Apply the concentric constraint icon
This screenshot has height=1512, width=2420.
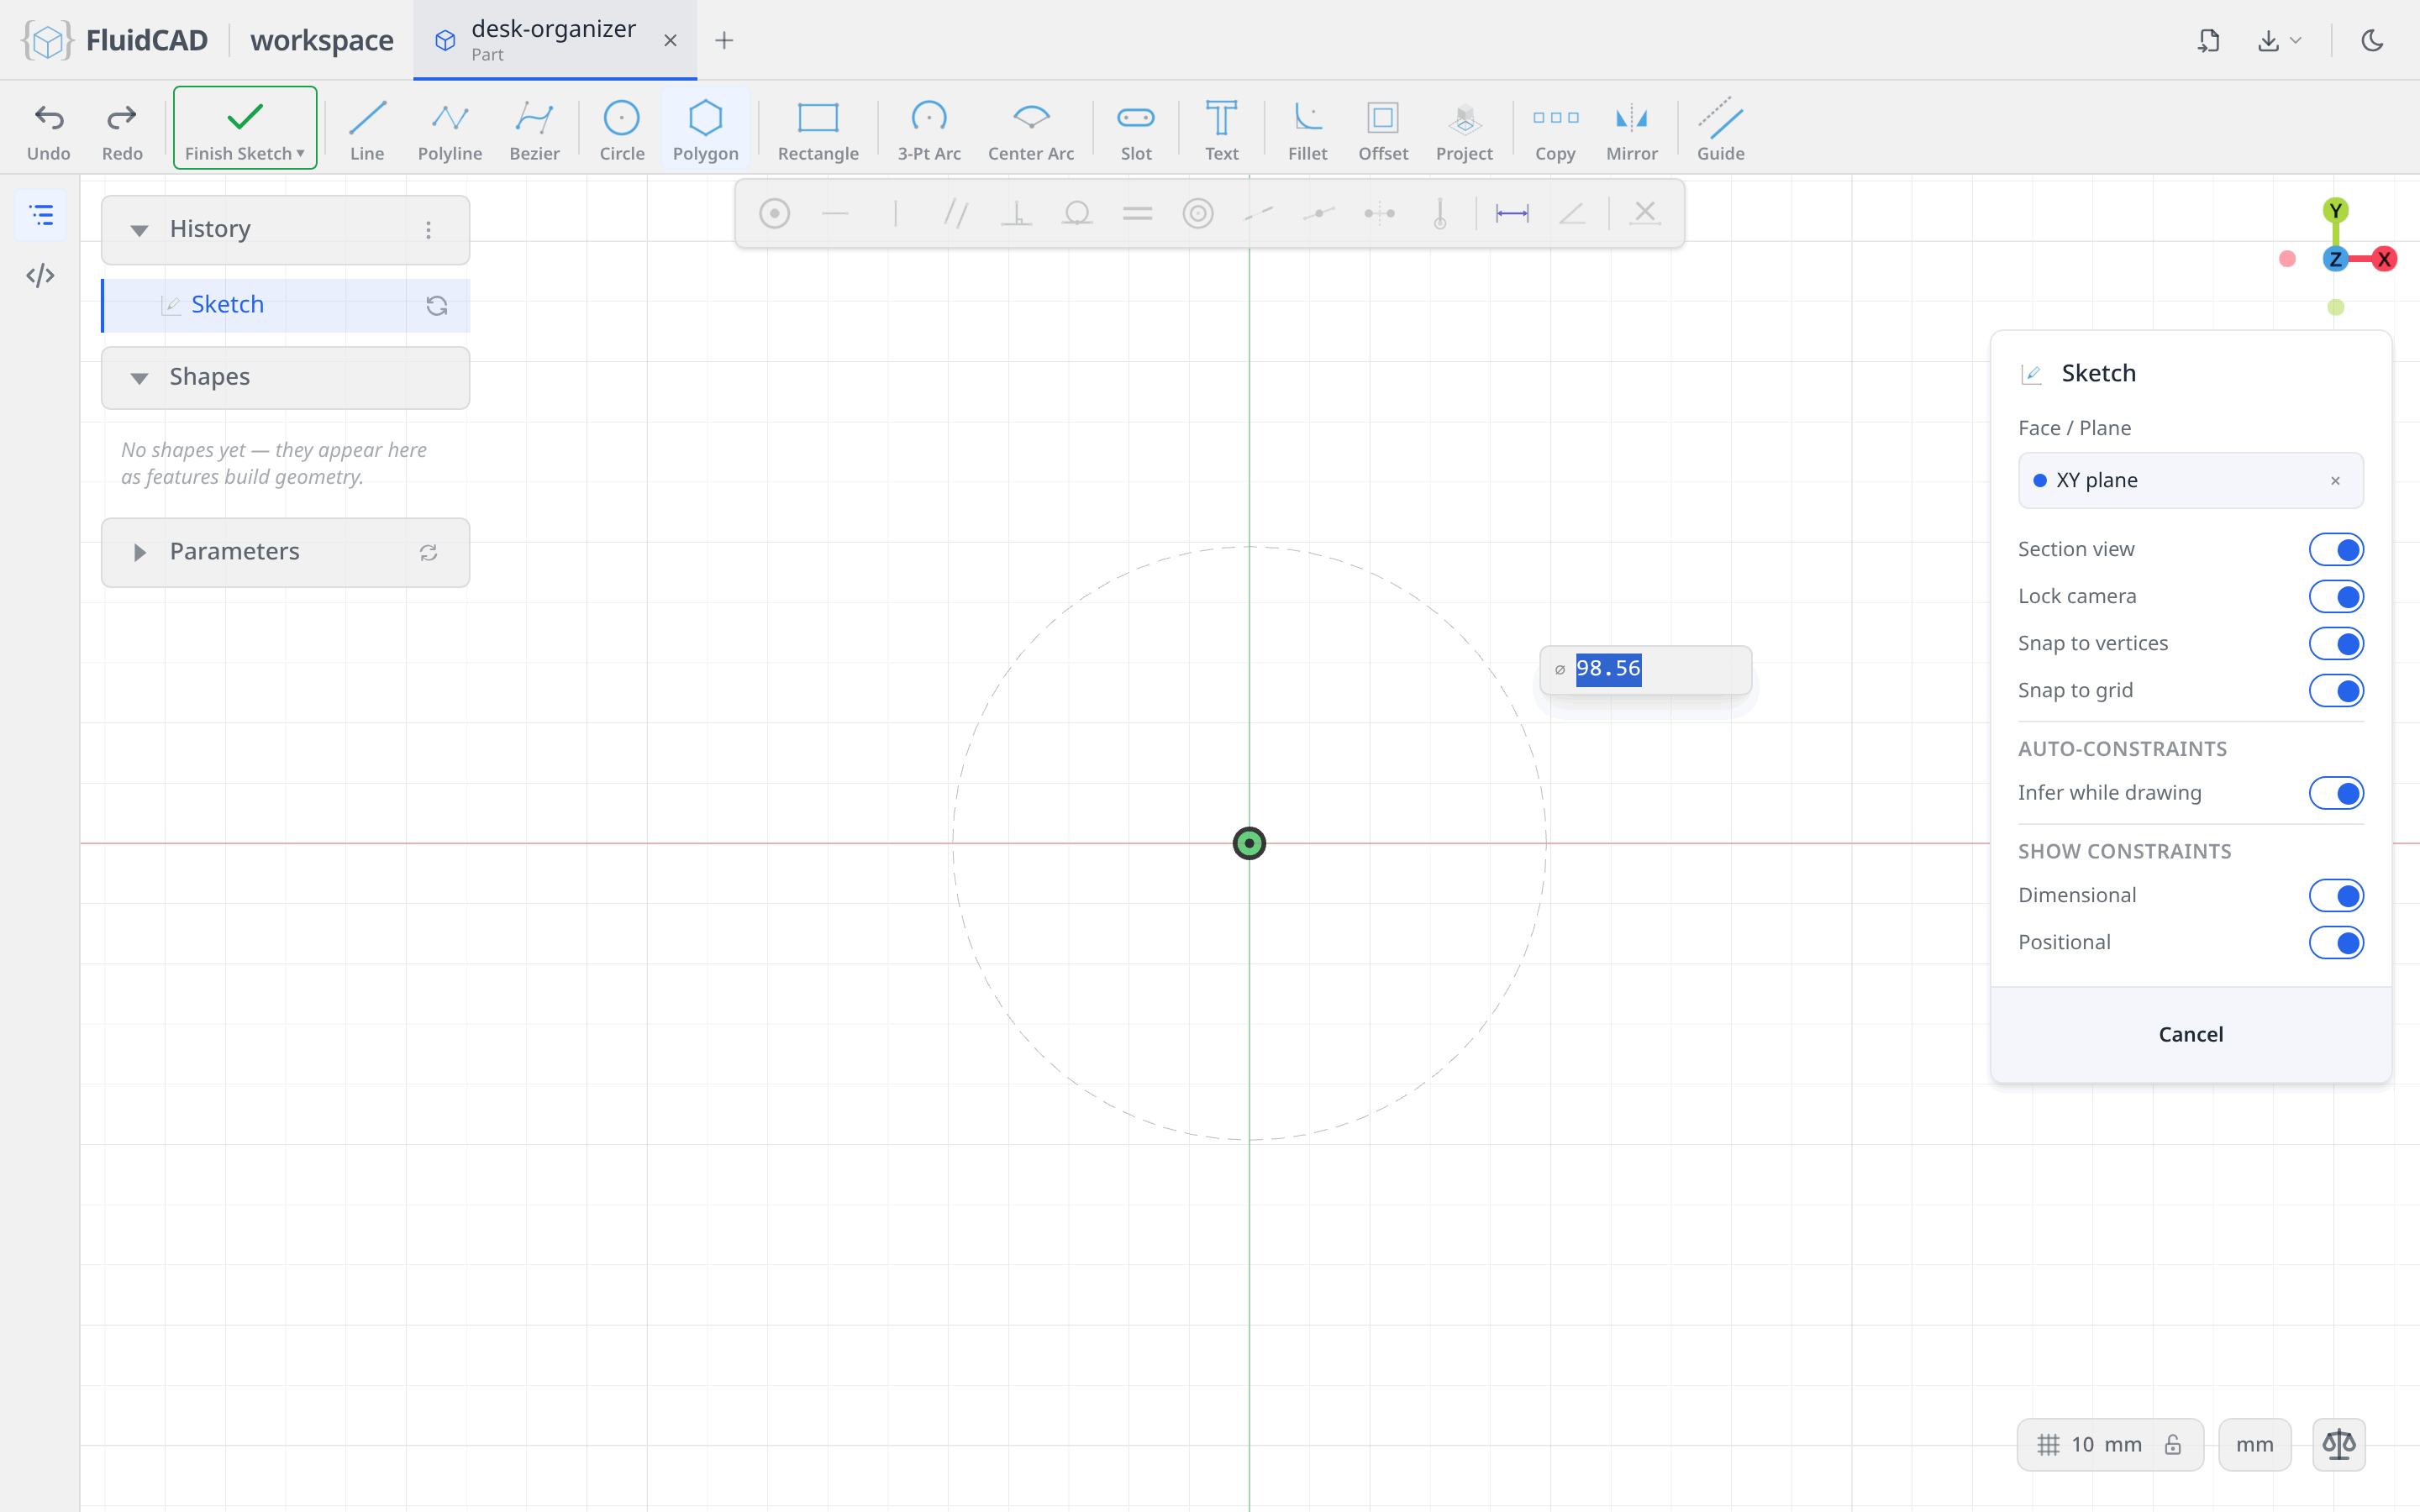pos(1198,213)
